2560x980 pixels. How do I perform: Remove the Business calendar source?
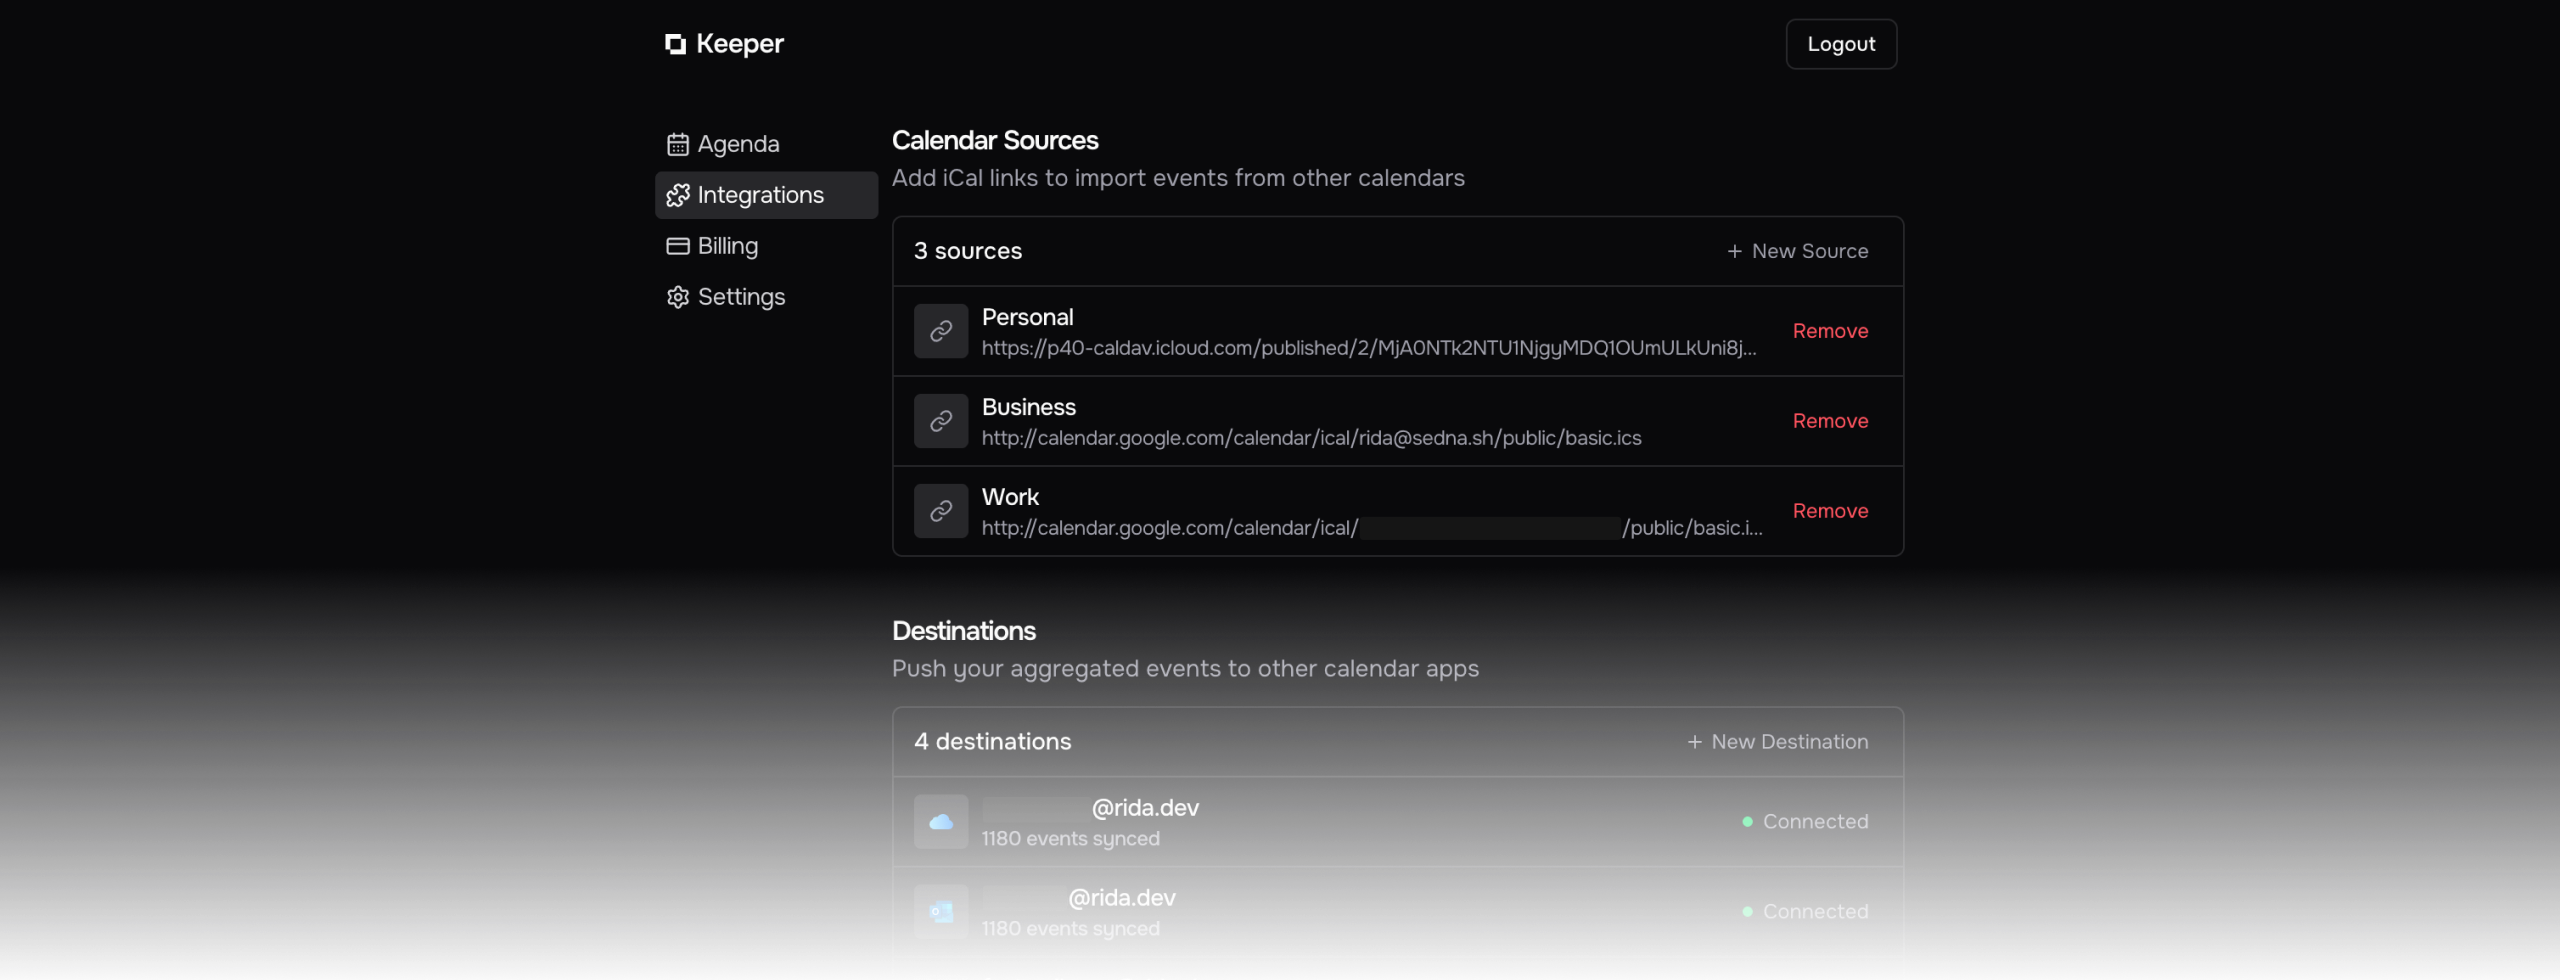(x=1829, y=421)
